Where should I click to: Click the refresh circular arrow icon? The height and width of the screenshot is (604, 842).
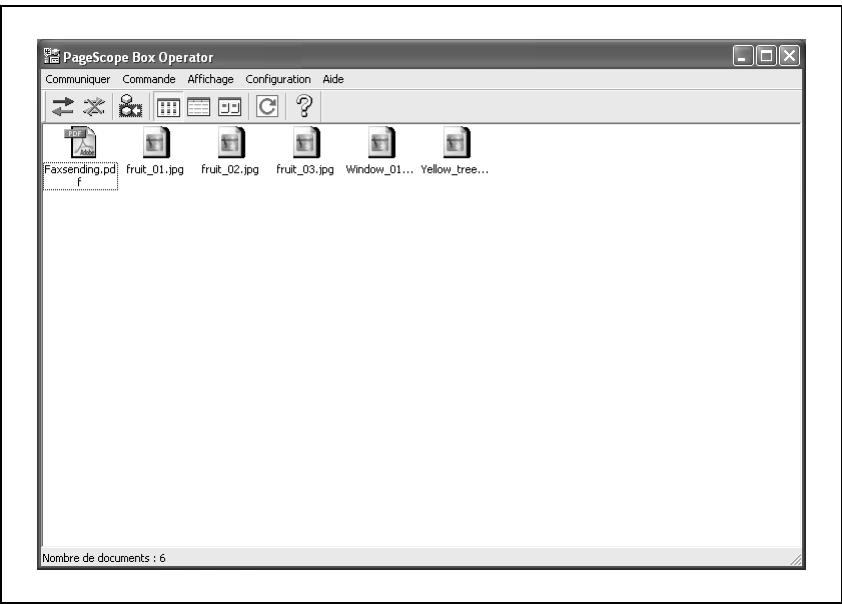pyautogui.click(x=267, y=106)
